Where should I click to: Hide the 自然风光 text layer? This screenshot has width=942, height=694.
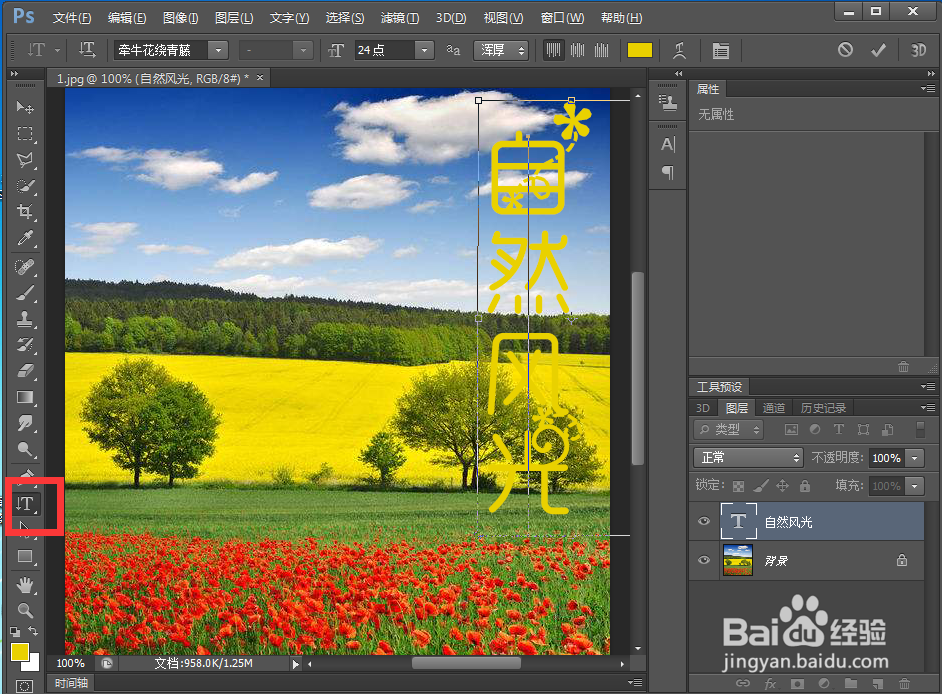[704, 521]
